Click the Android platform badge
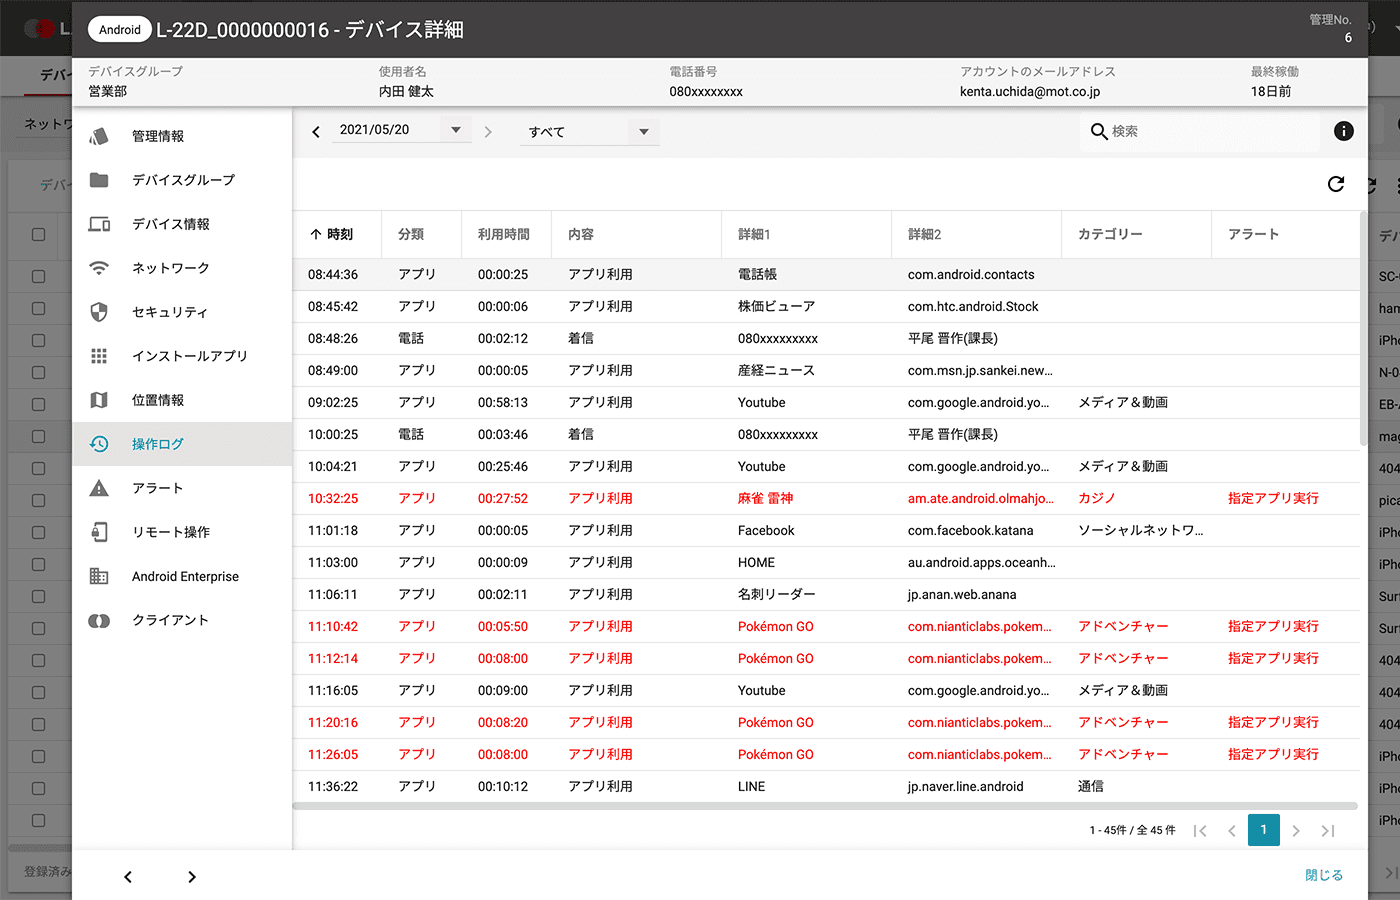The width and height of the screenshot is (1400, 900). [120, 30]
